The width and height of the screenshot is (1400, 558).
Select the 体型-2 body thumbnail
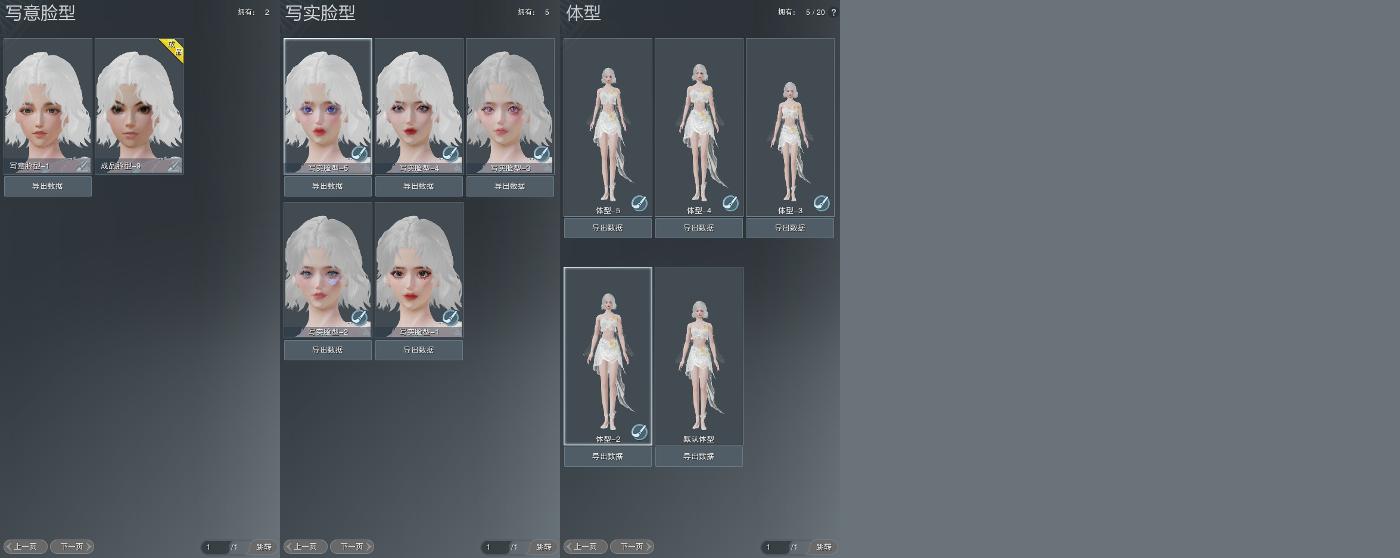point(608,356)
